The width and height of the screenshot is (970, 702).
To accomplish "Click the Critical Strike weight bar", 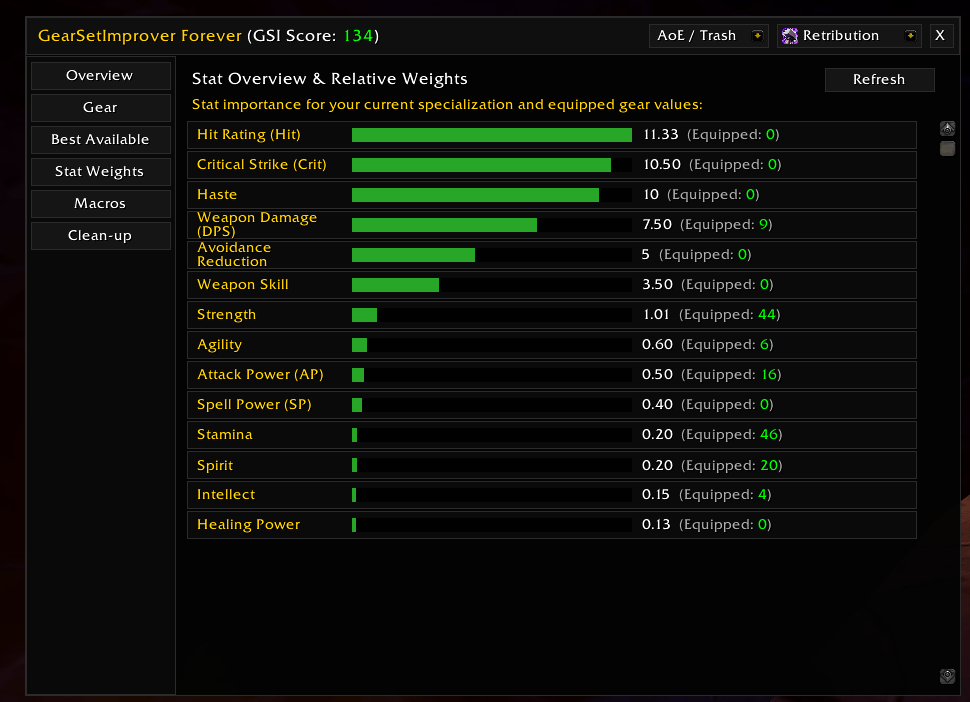I will coord(492,165).
